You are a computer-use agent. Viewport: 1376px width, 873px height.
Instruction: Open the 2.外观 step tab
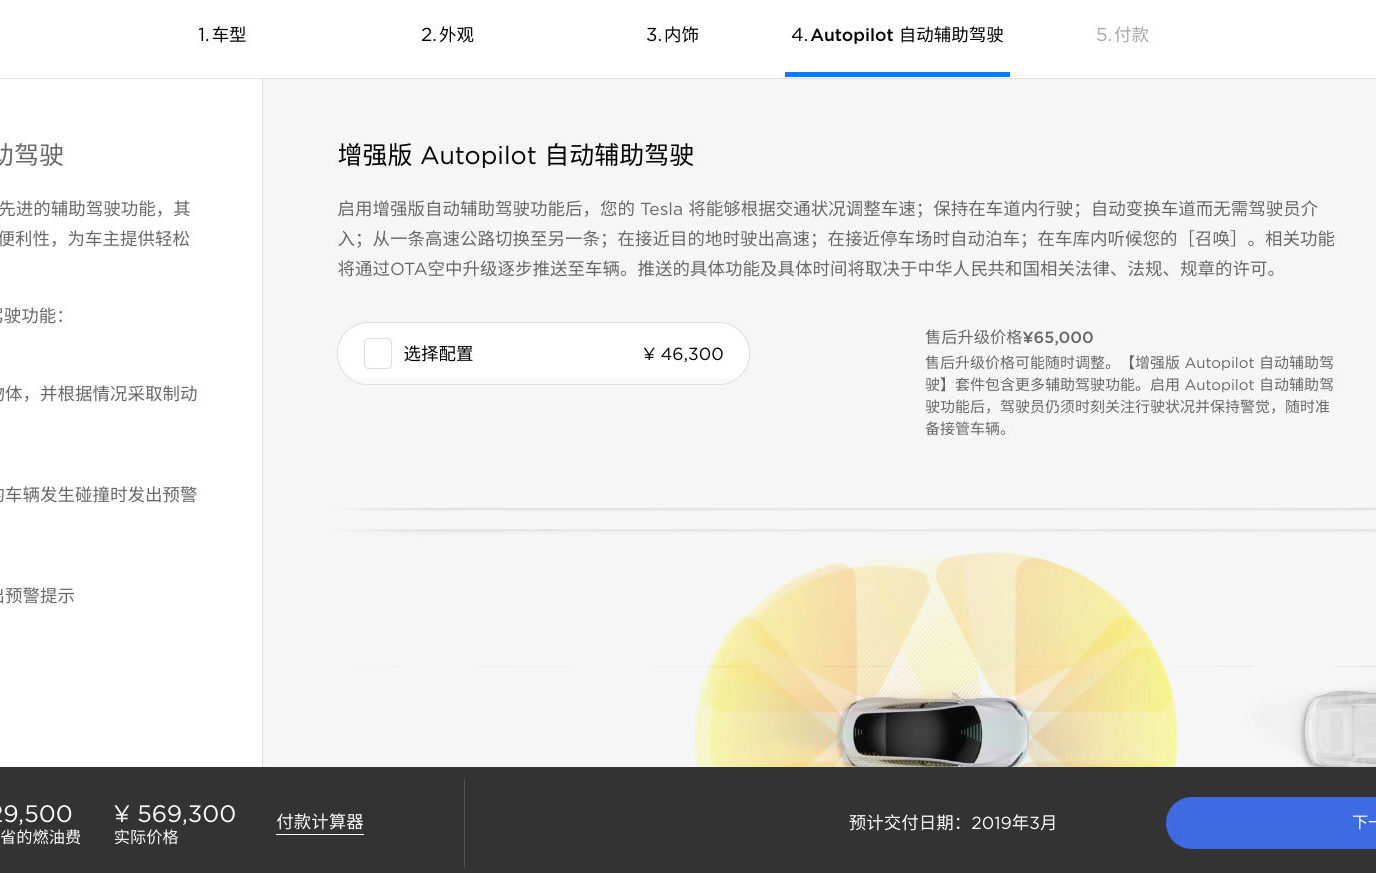tap(447, 35)
